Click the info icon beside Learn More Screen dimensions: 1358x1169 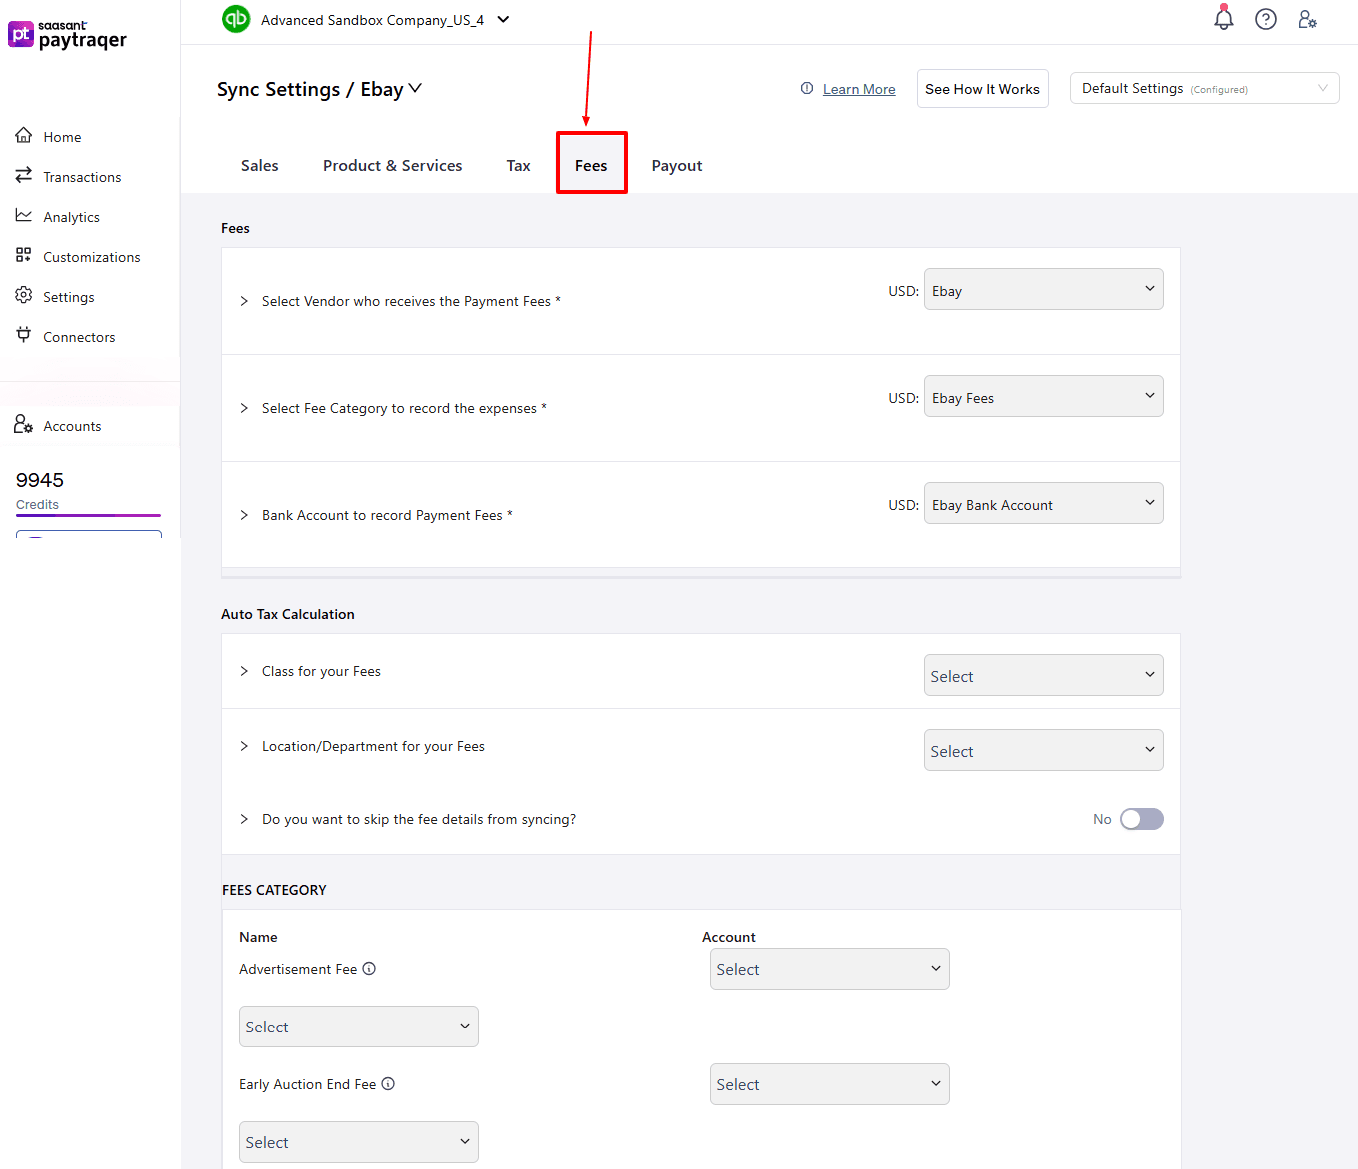click(807, 88)
